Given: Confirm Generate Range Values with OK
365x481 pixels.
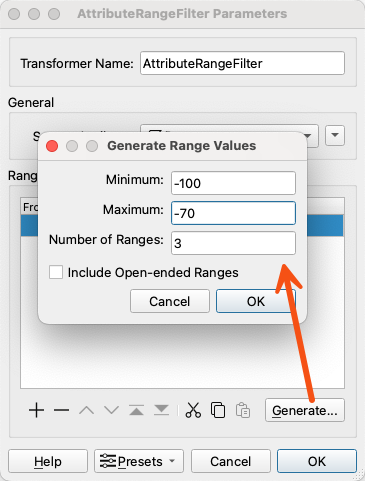Looking at the screenshot, I should (256, 301).
